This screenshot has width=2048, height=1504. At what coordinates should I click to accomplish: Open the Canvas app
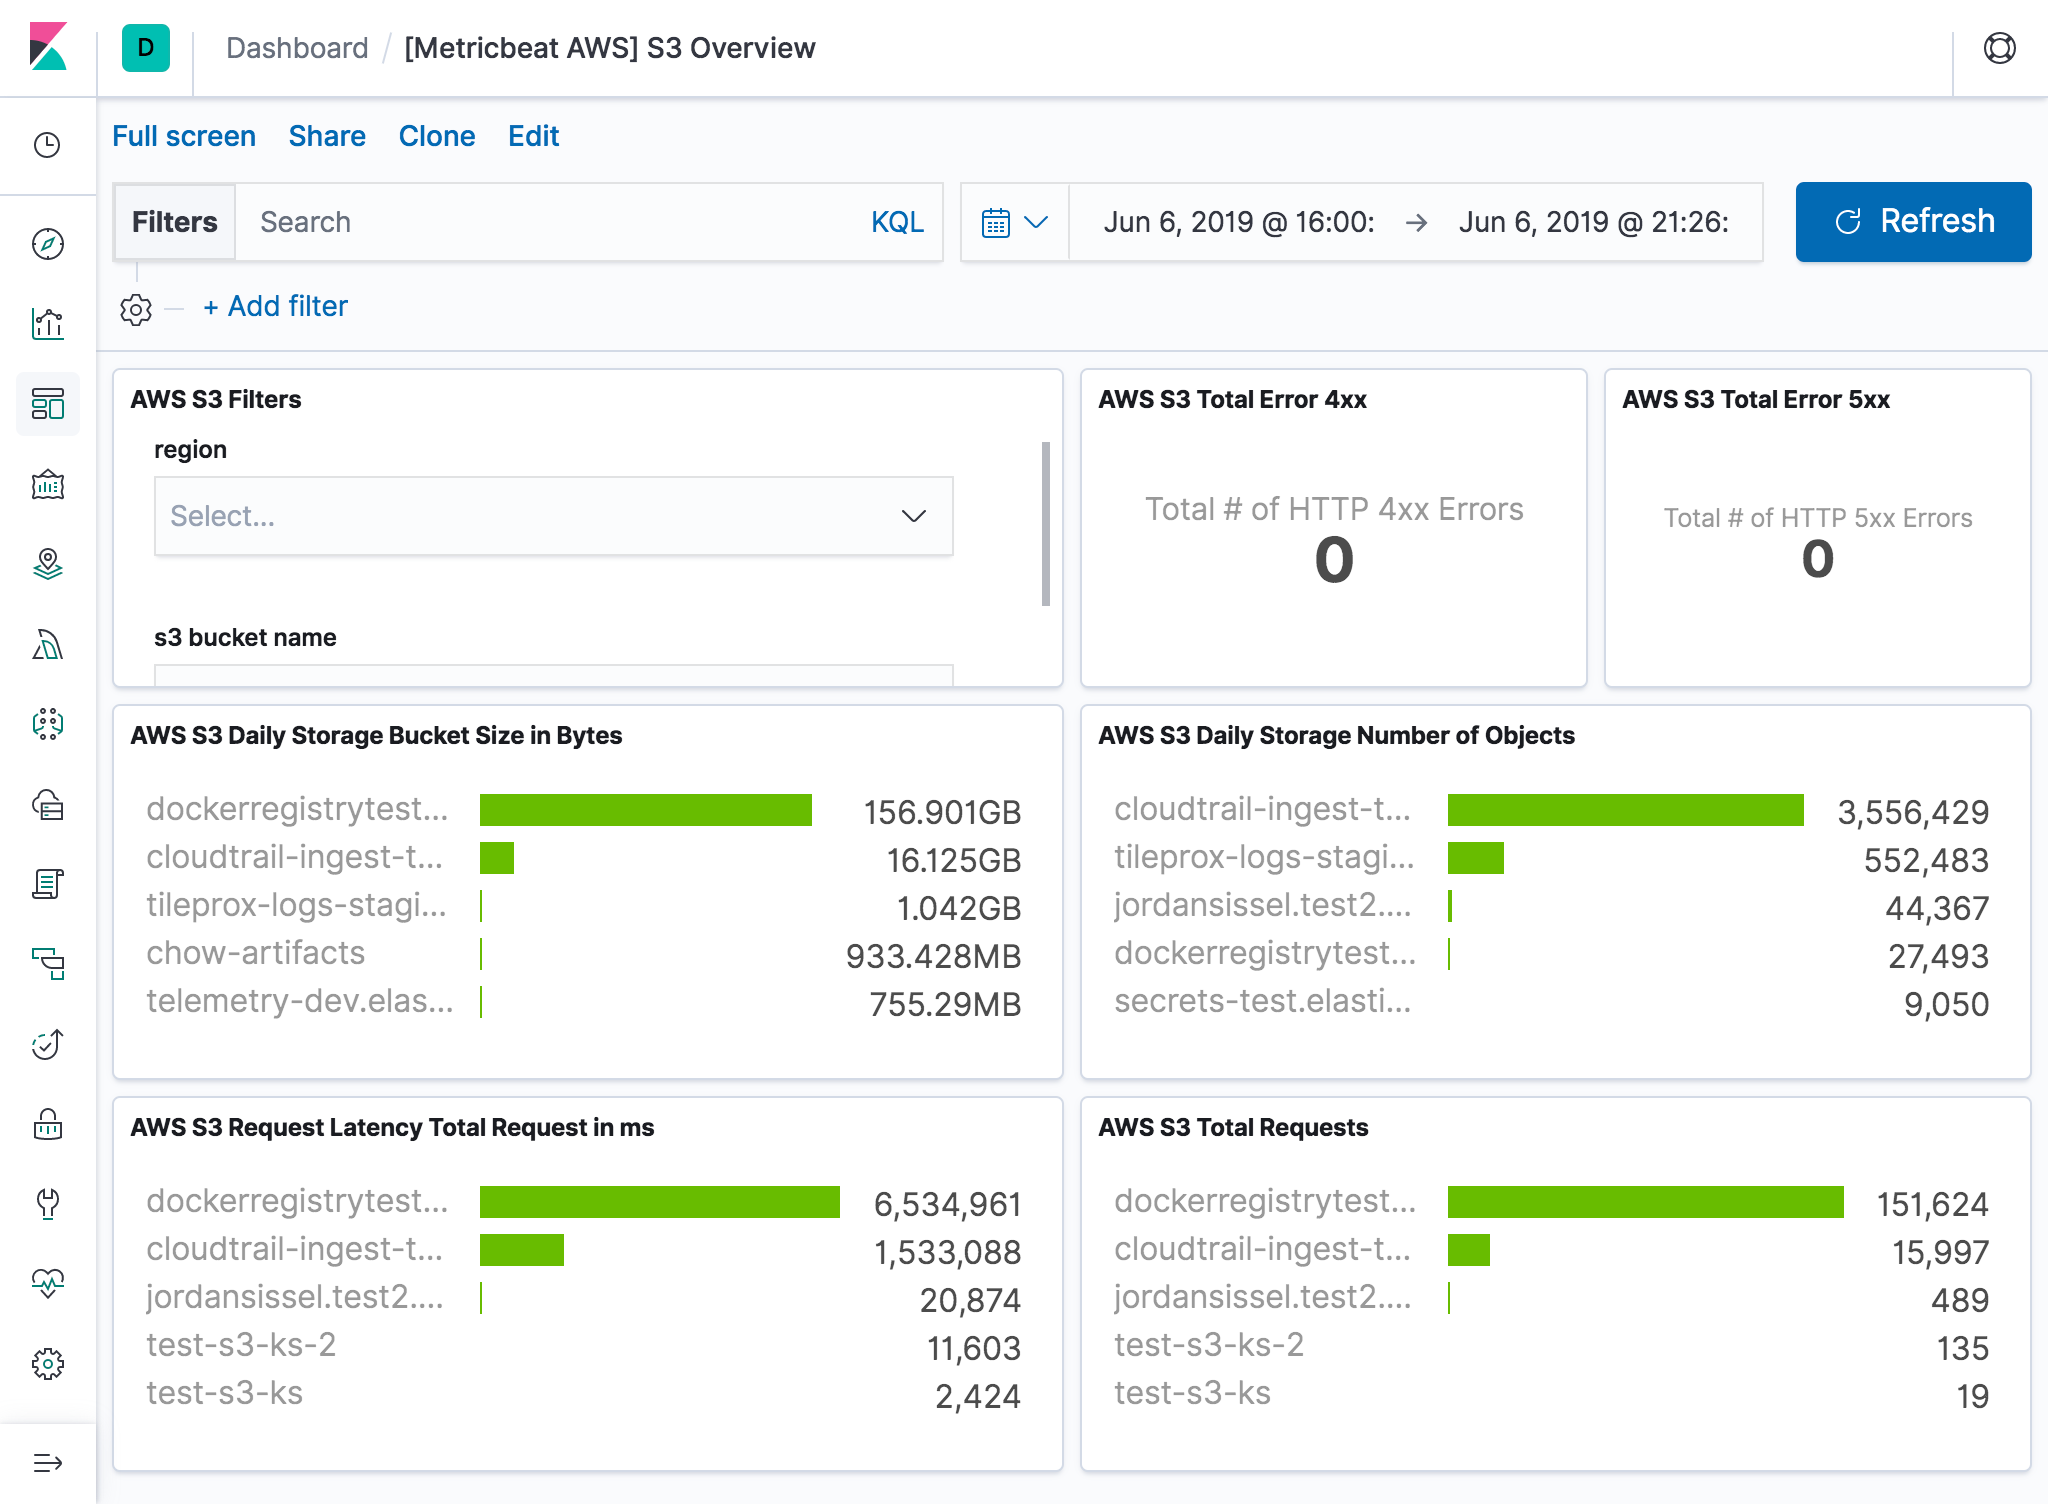47,485
